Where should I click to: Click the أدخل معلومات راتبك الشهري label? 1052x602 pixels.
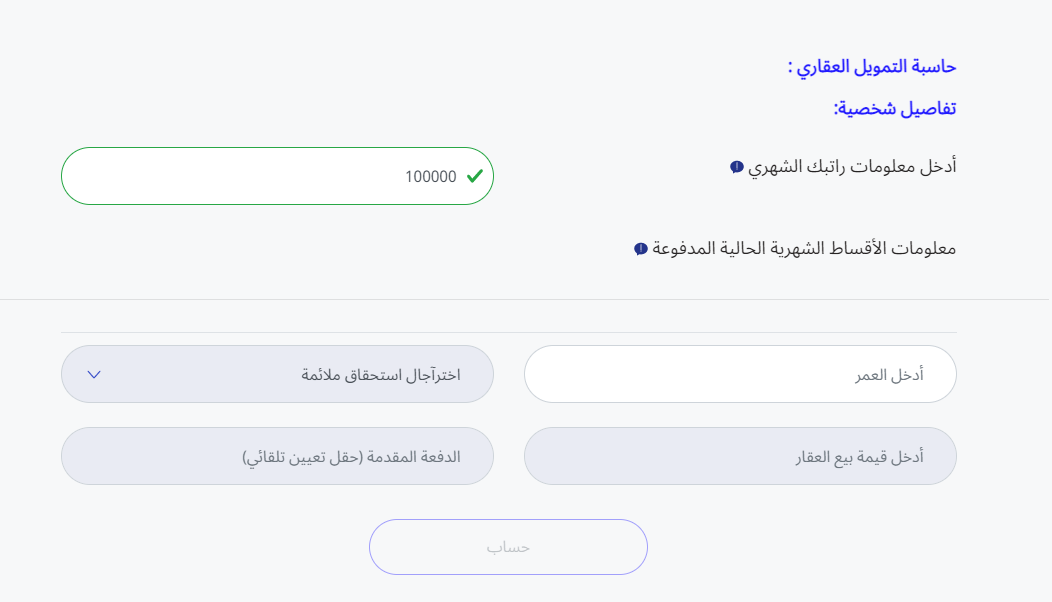[x=852, y=166]
